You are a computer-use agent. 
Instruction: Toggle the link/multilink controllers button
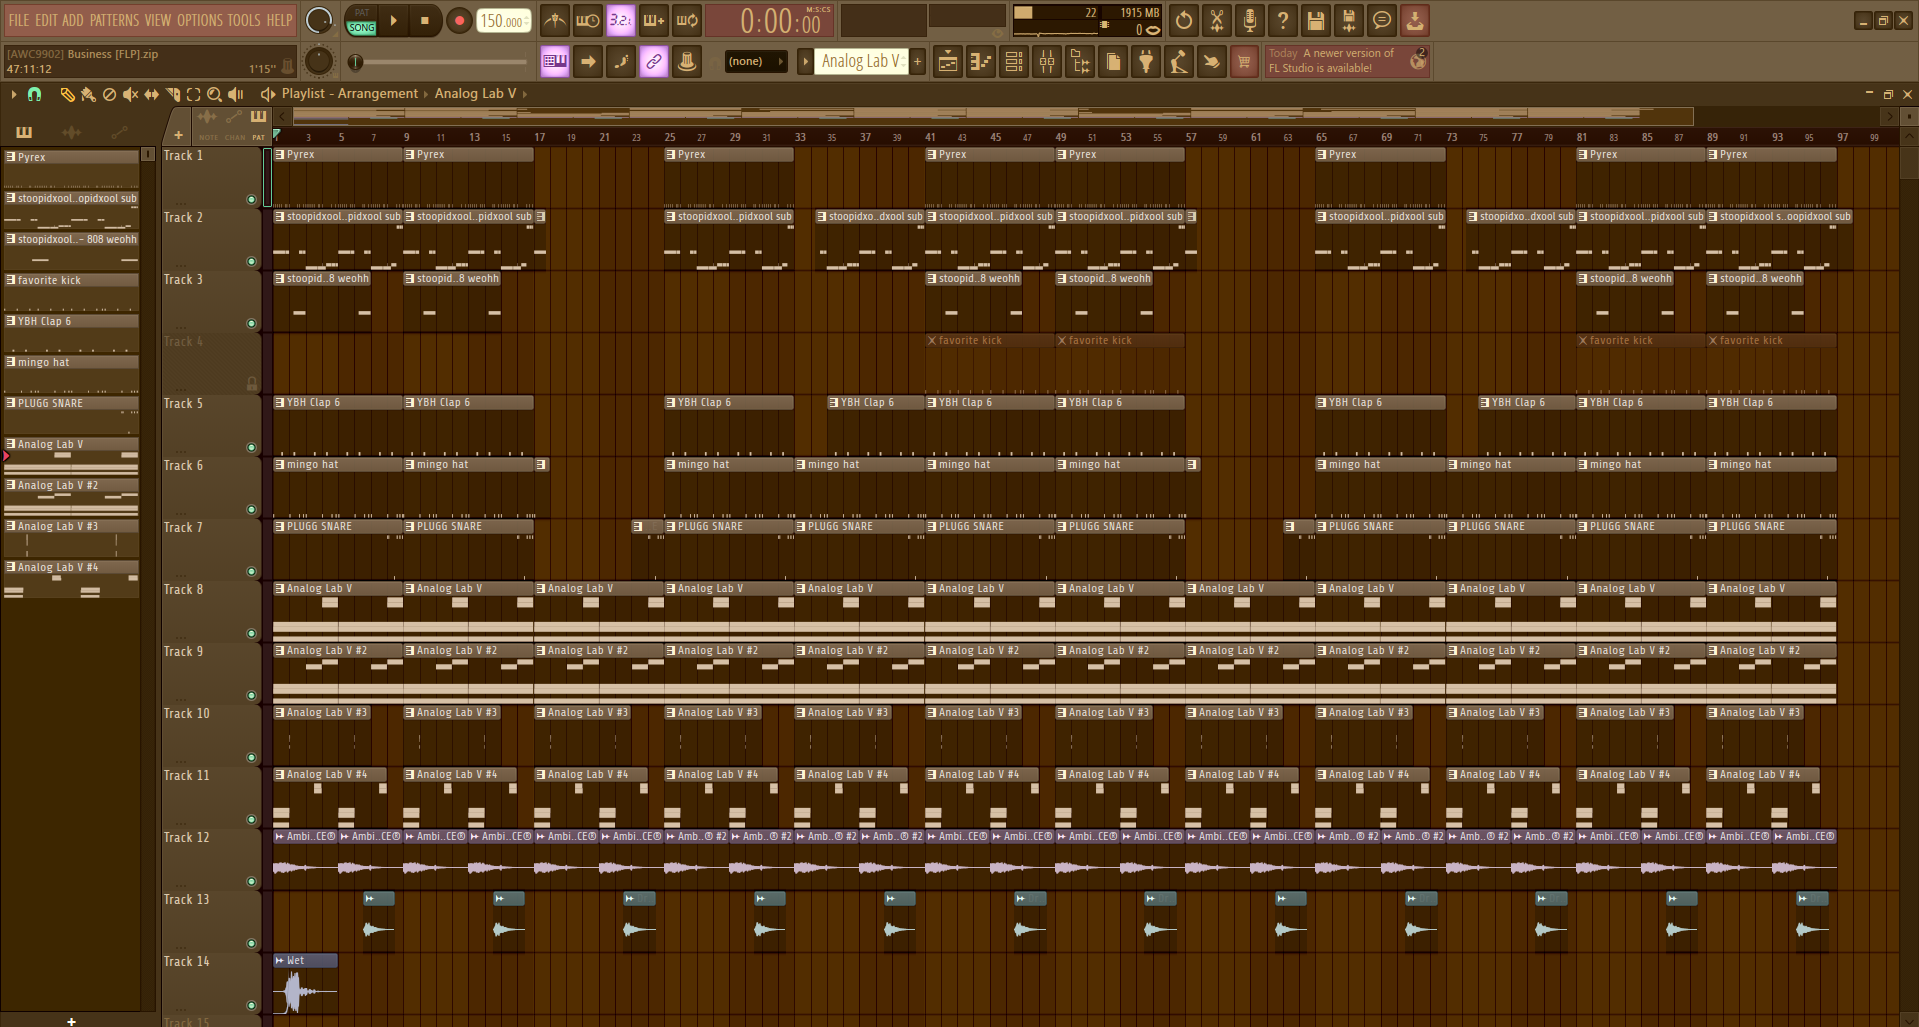coord(654,62)
